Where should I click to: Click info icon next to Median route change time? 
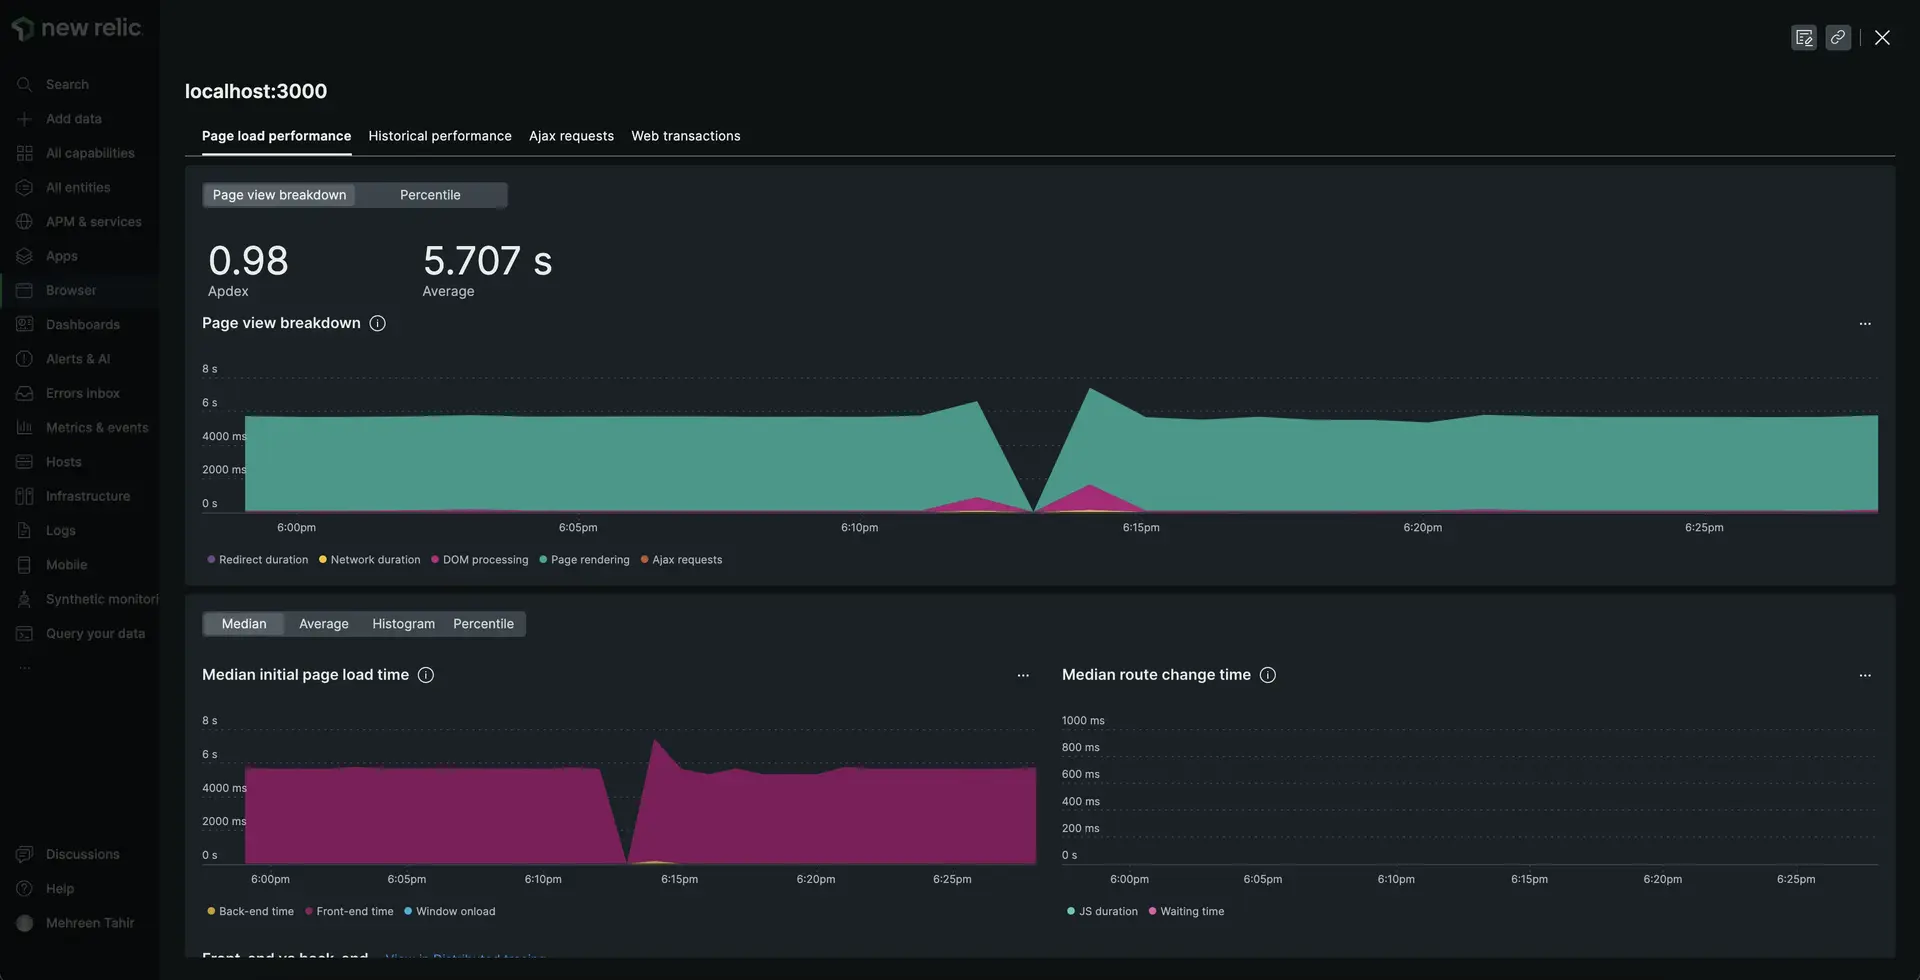1268,675
